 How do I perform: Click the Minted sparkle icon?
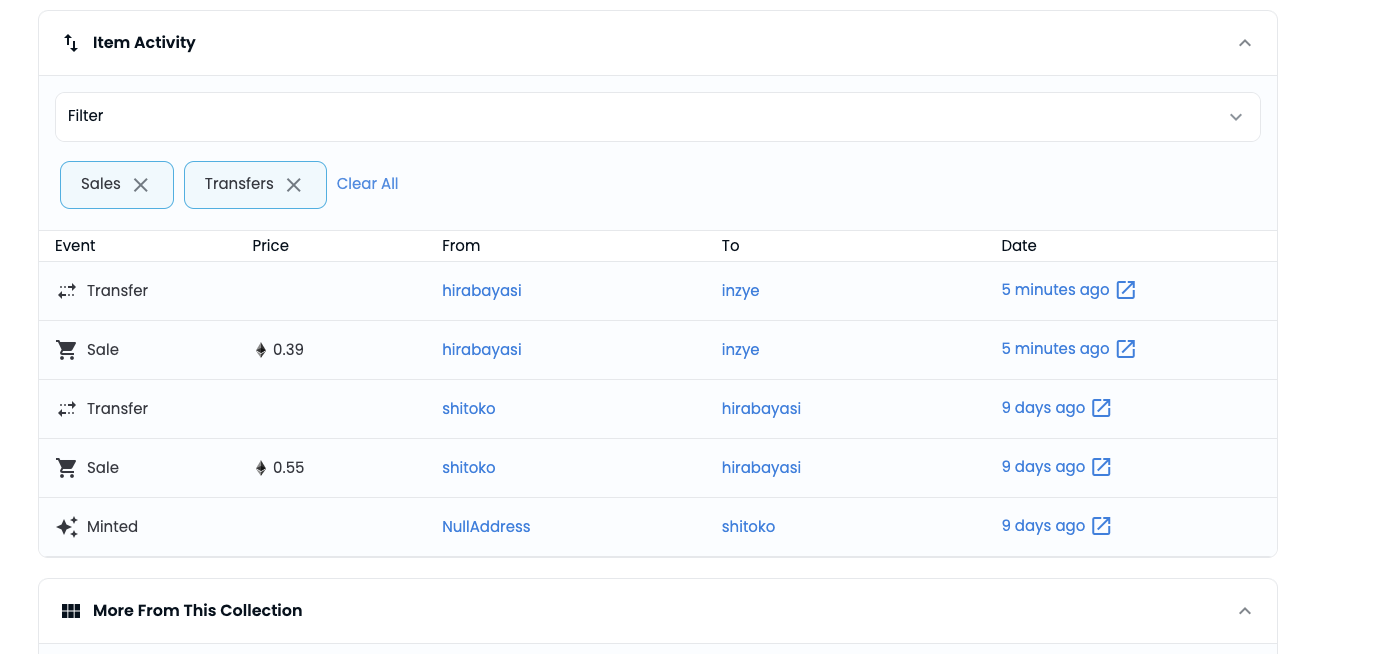point(67,527)
